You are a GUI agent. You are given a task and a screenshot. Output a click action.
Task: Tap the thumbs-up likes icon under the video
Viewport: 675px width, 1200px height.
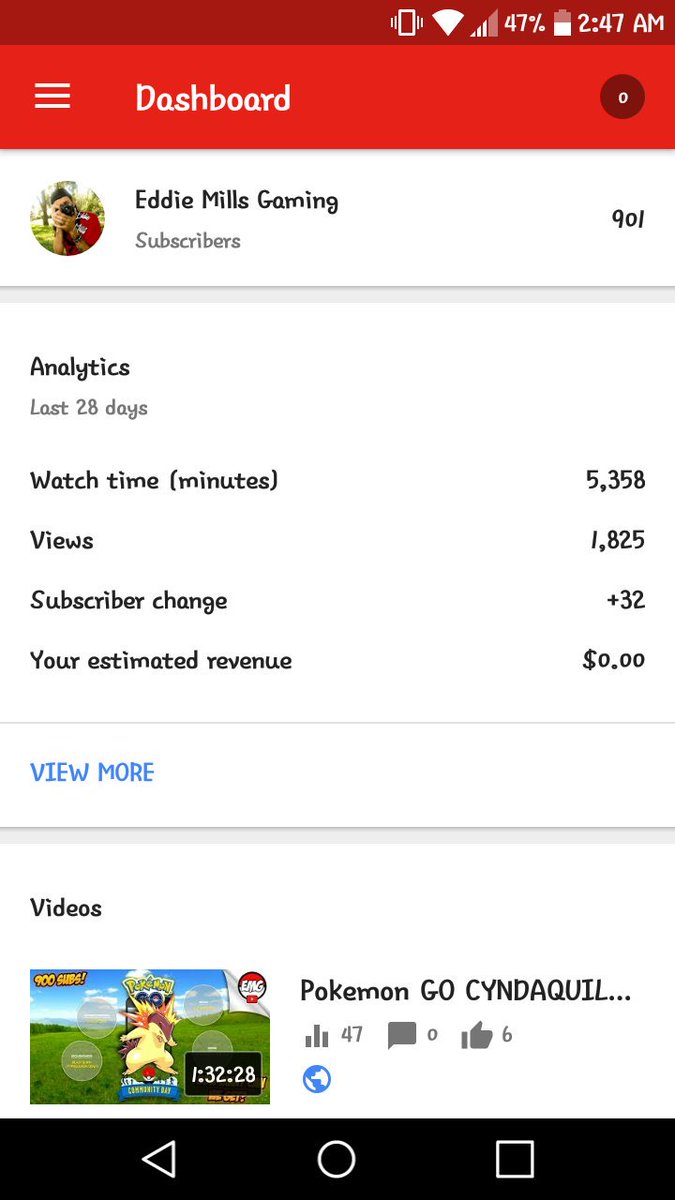(x=477, y=1035)
